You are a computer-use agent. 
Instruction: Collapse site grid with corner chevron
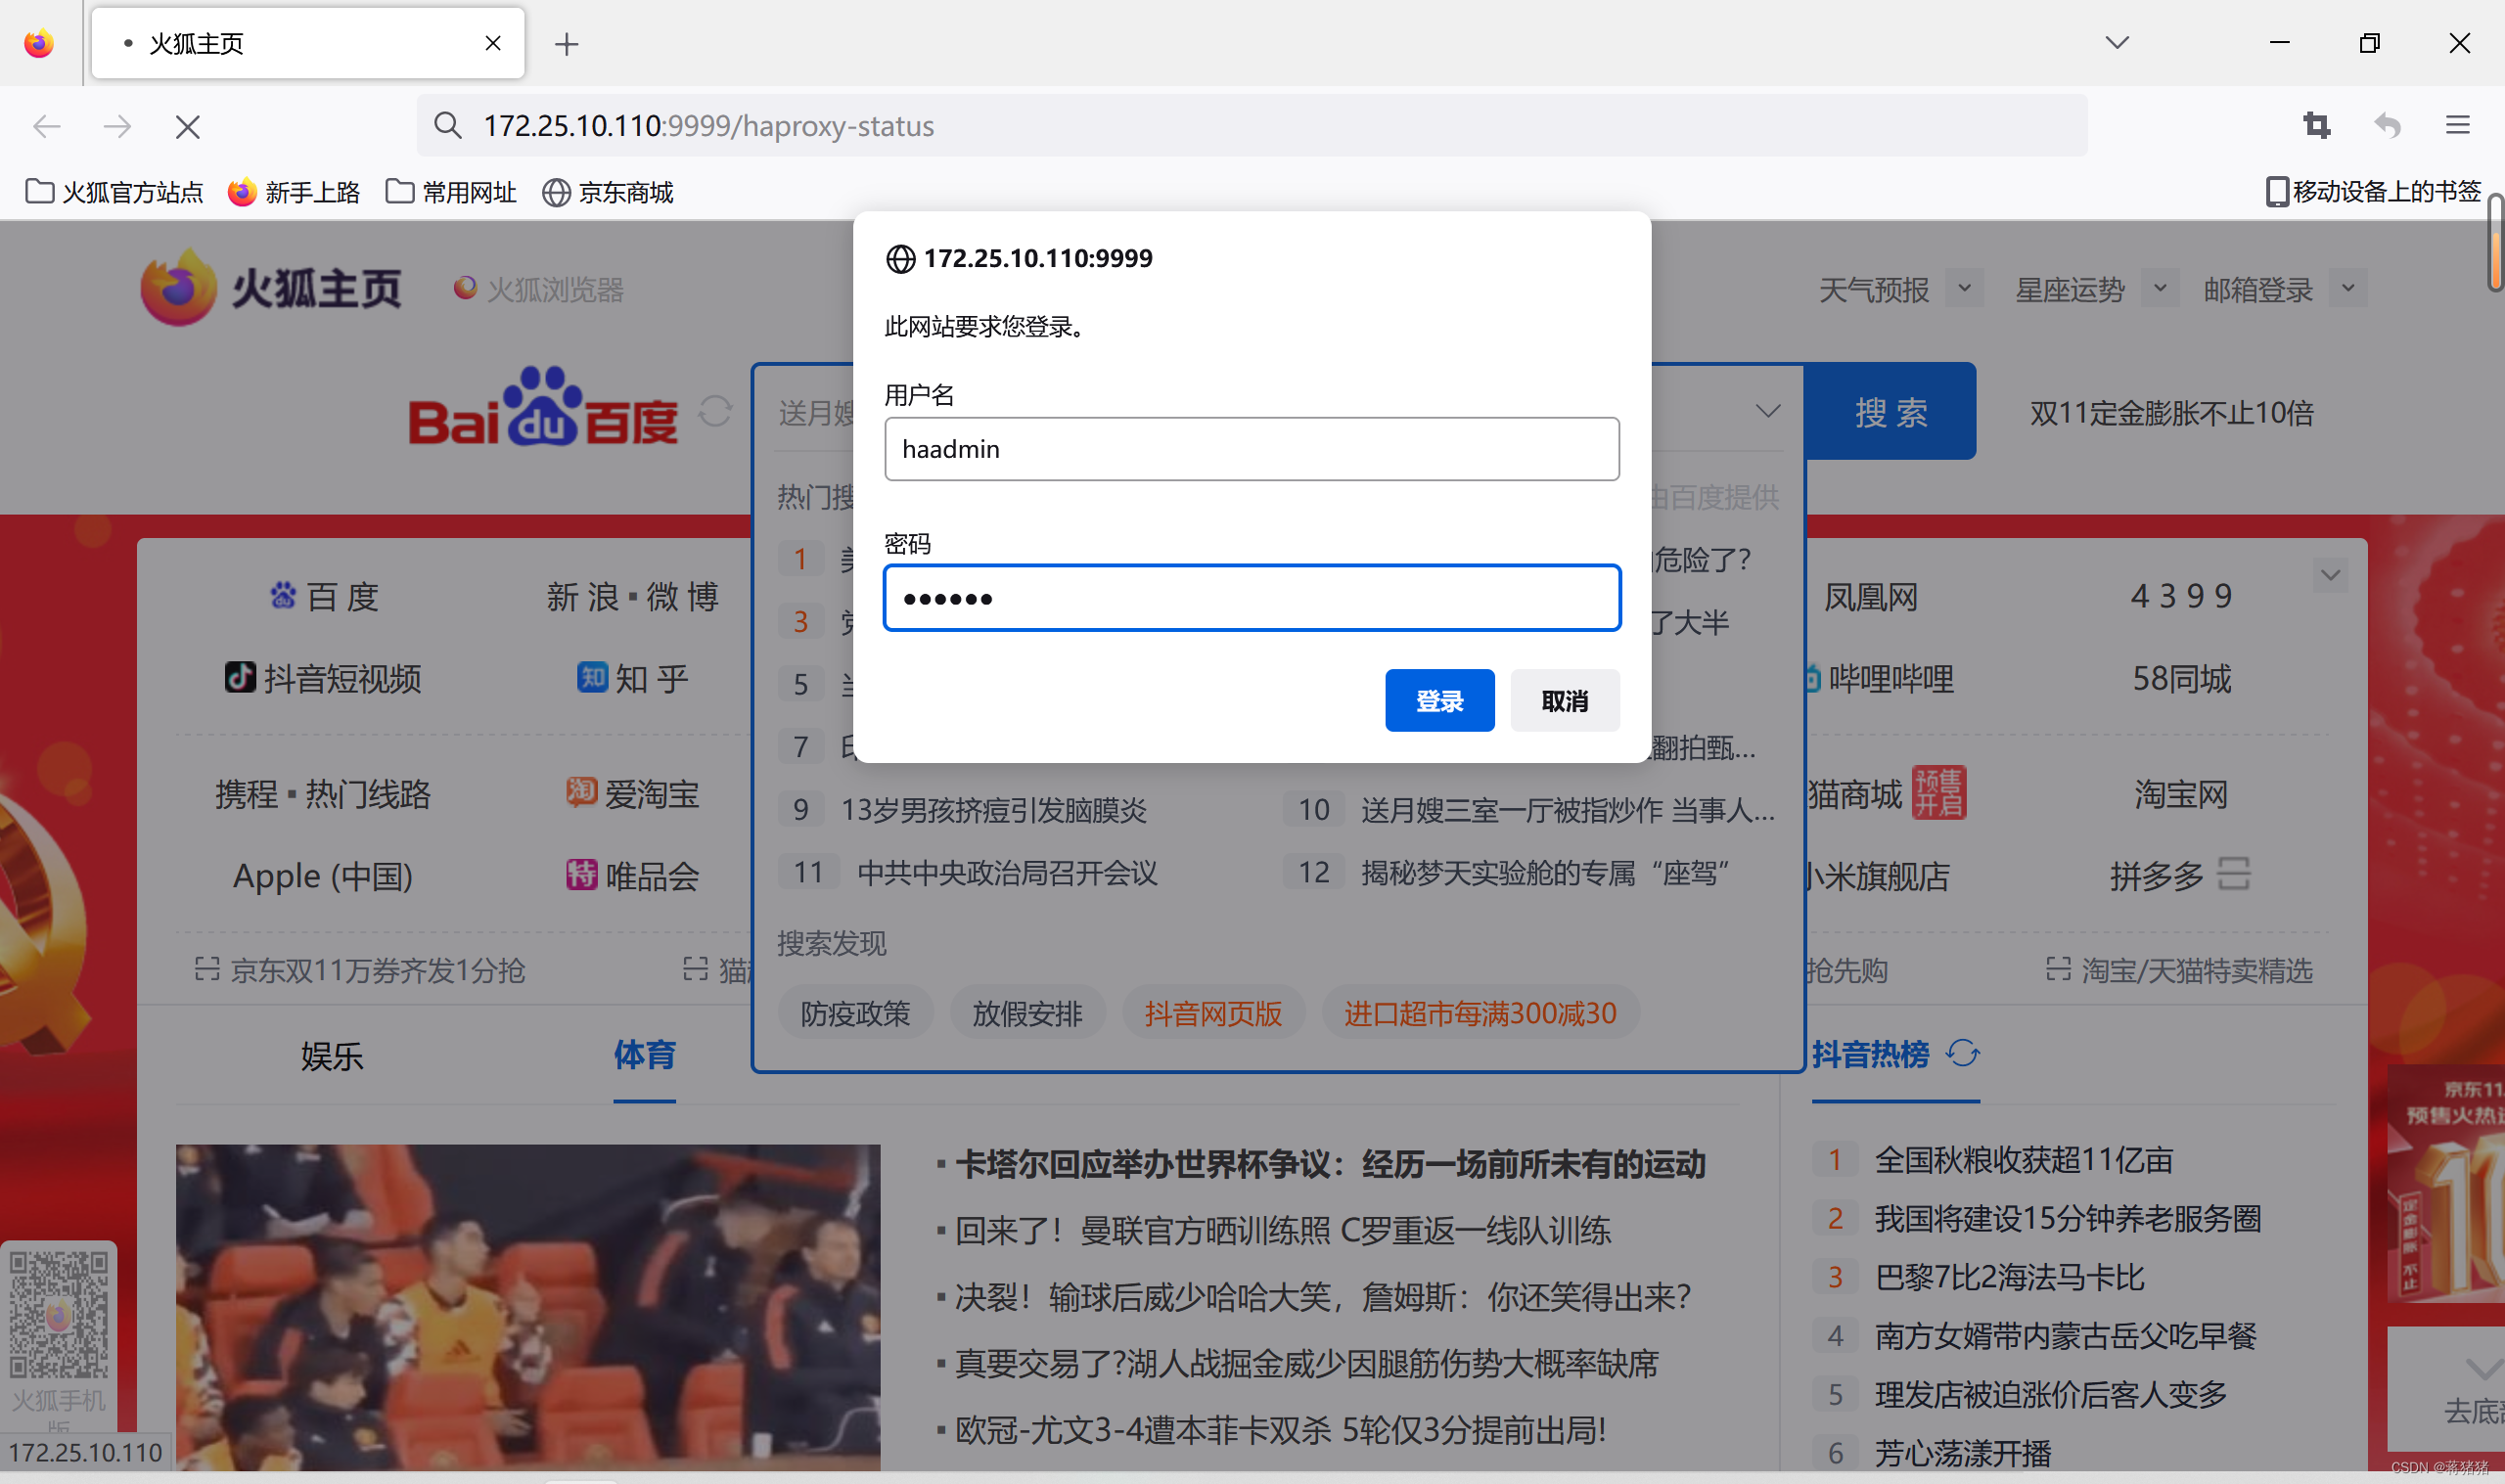(2330, 575)
